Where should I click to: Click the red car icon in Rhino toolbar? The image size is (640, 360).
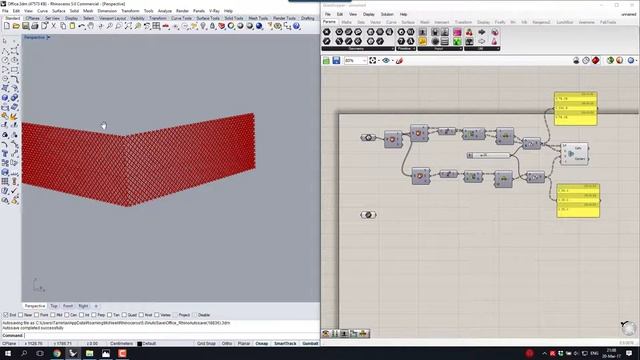click(166, 26)
